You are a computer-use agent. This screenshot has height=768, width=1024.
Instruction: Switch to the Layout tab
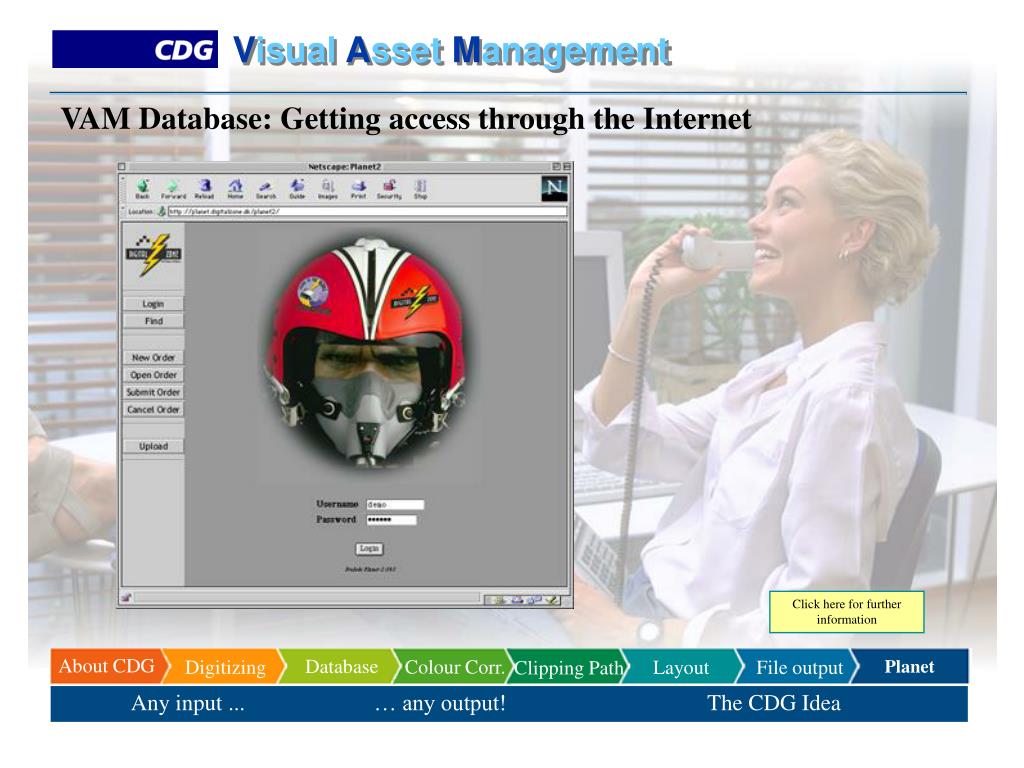(x=680, y=667)
